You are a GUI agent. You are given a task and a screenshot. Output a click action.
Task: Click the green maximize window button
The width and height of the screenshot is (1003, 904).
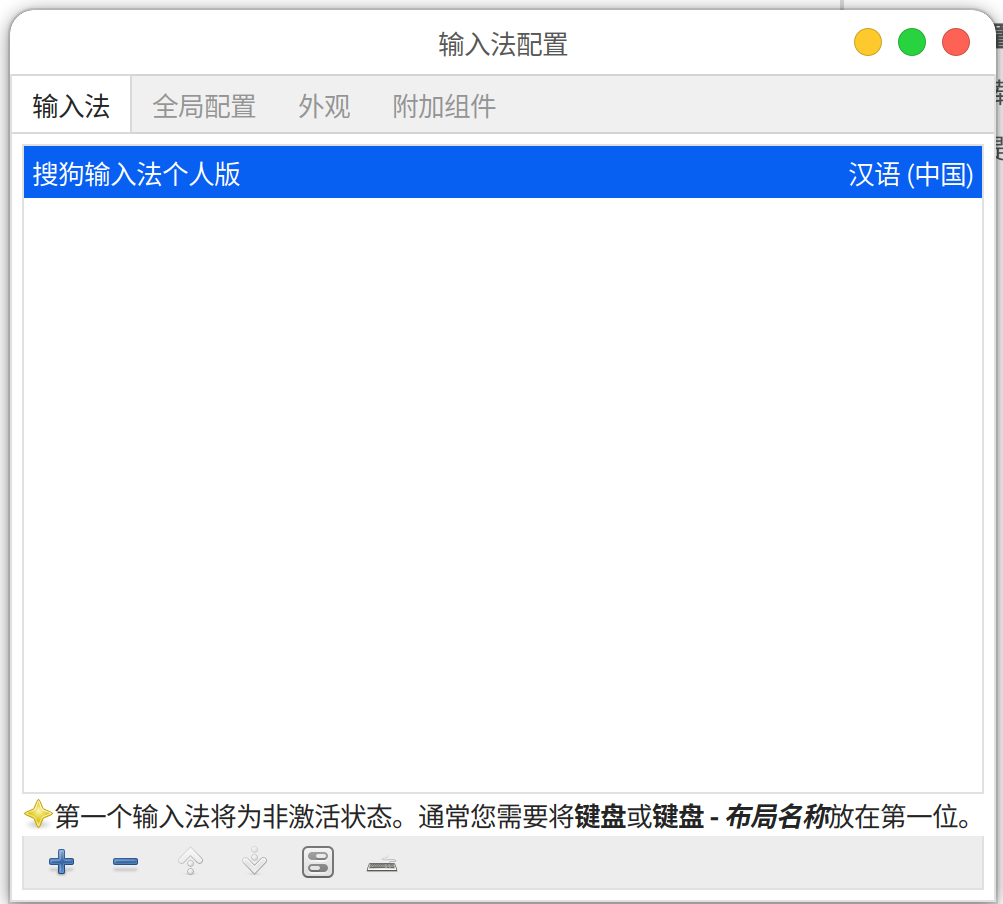(912, 42)
